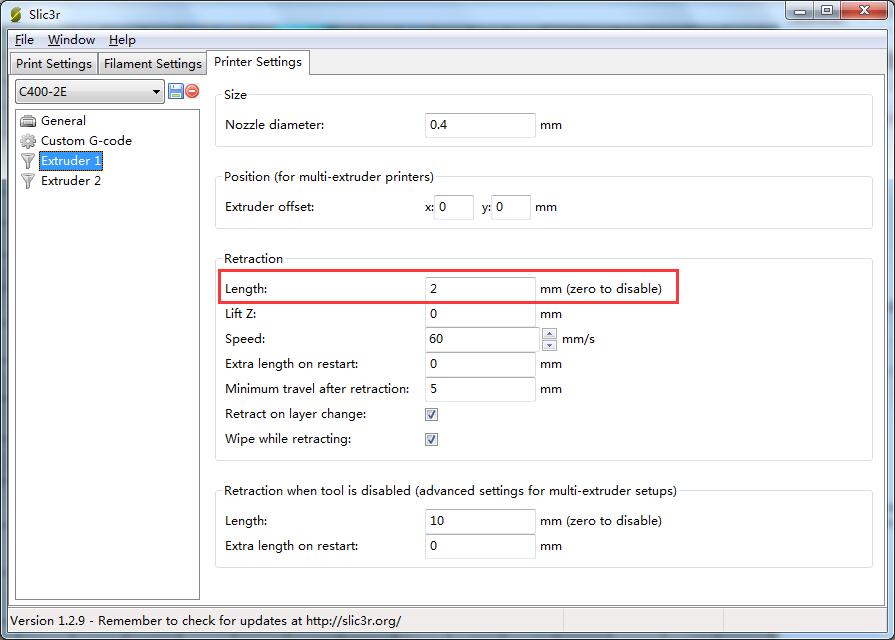The image size is (895, 640).
Task: Select Extruder 2 in the settings tree
Action: click(x=71, y=181)
